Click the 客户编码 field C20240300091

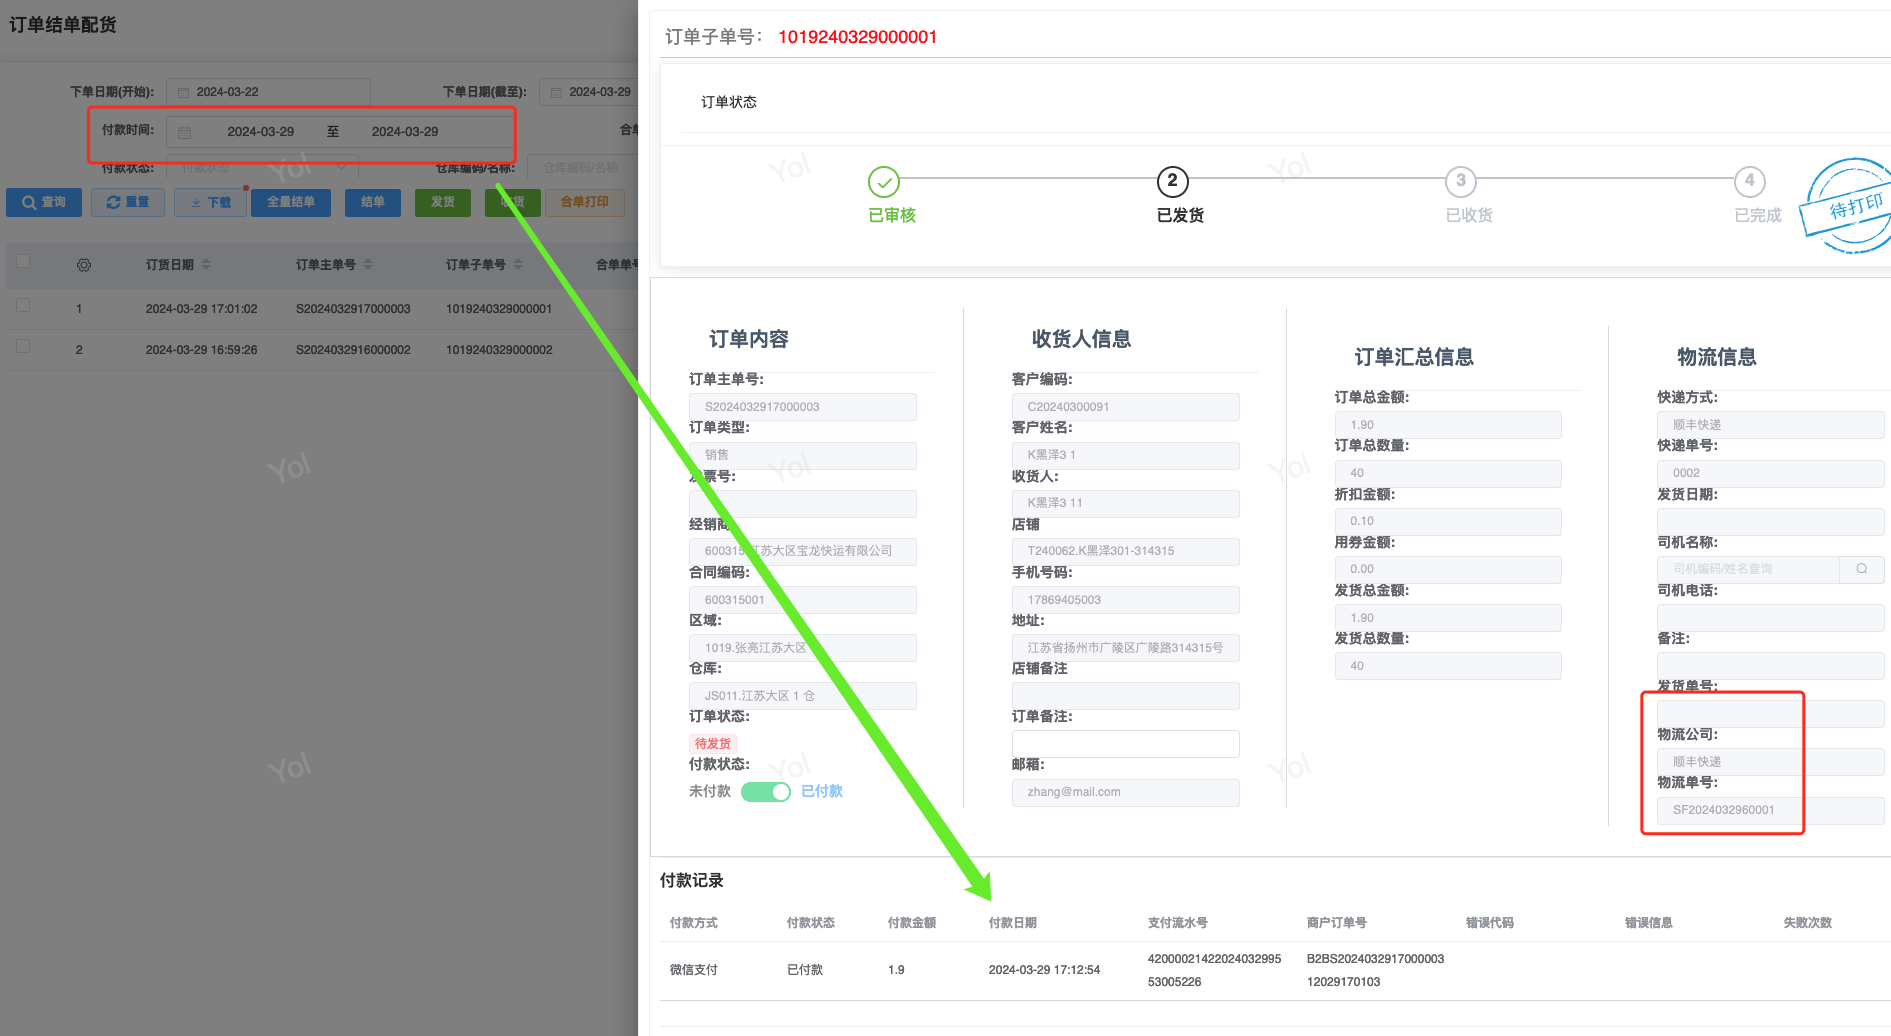coord(1125,407)
